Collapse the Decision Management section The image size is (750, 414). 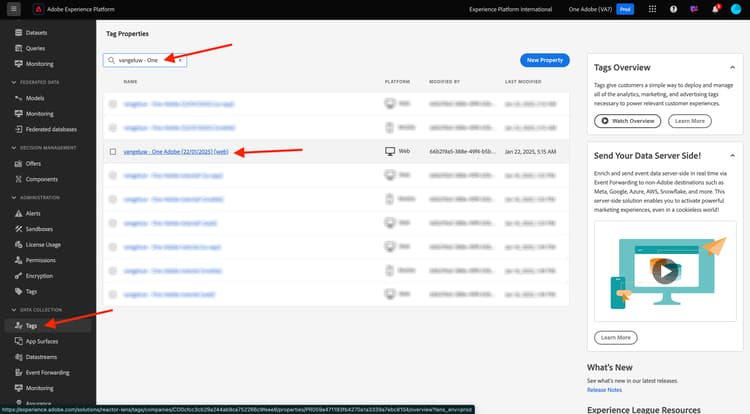13,148
